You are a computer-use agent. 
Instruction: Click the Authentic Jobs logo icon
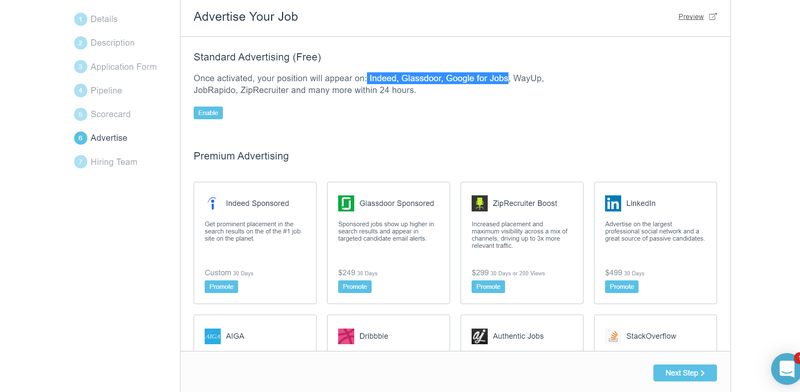point(480,336)
